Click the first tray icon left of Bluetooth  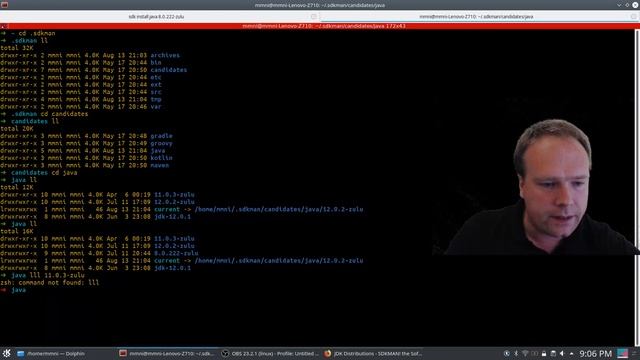pos(507,353)
